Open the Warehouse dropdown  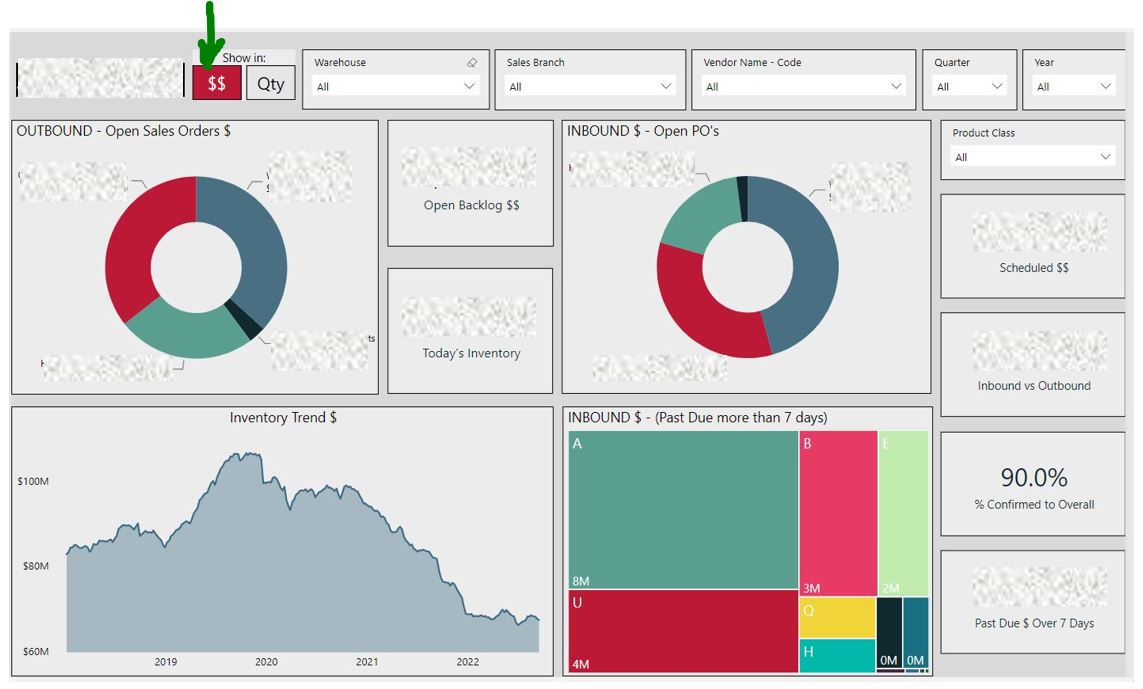[x=396, y=86]
